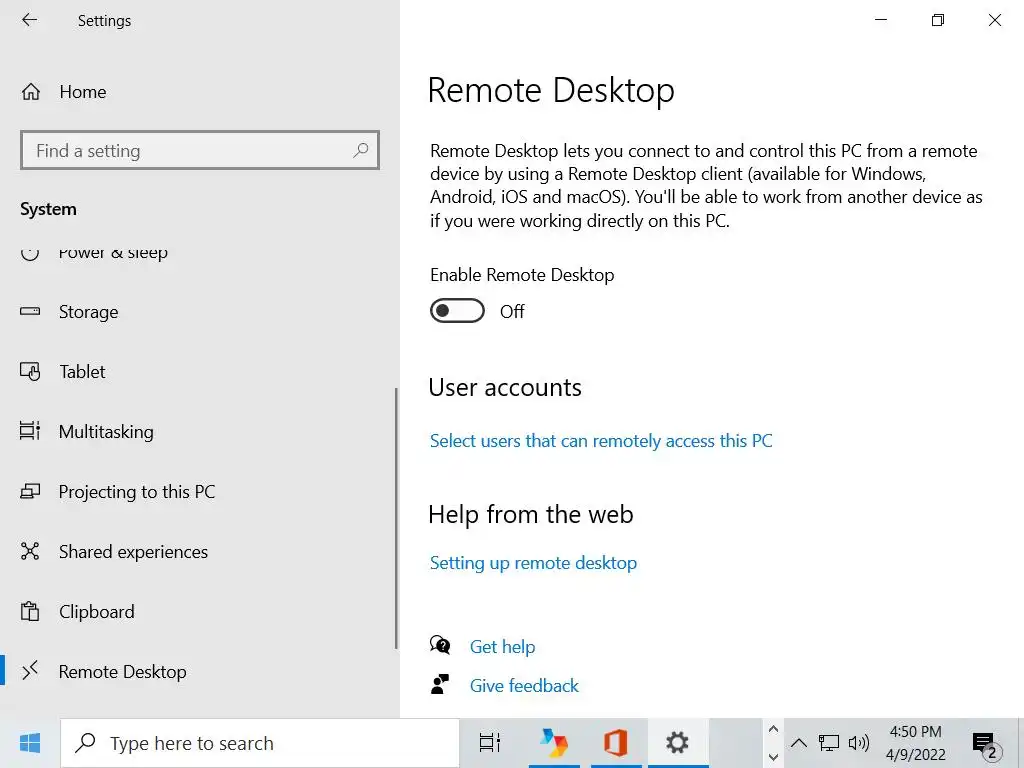1024x768 pixels.
Task: Click the Find a setting search box
Action: pyautogui.click(x=190, y=151)
